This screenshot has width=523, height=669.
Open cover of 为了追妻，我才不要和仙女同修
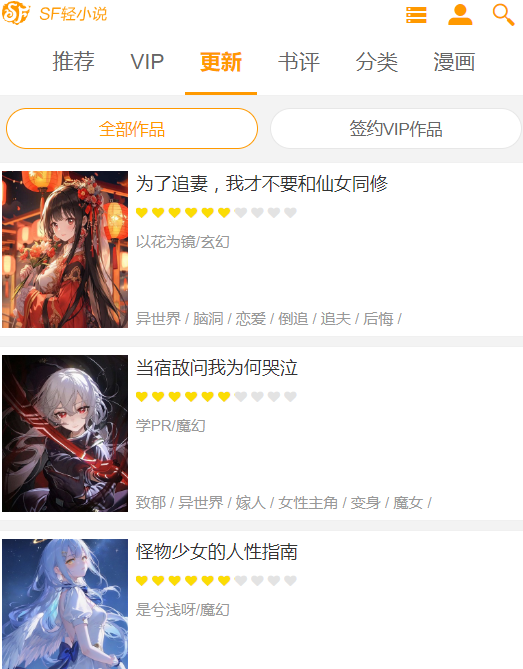point(65,249)
